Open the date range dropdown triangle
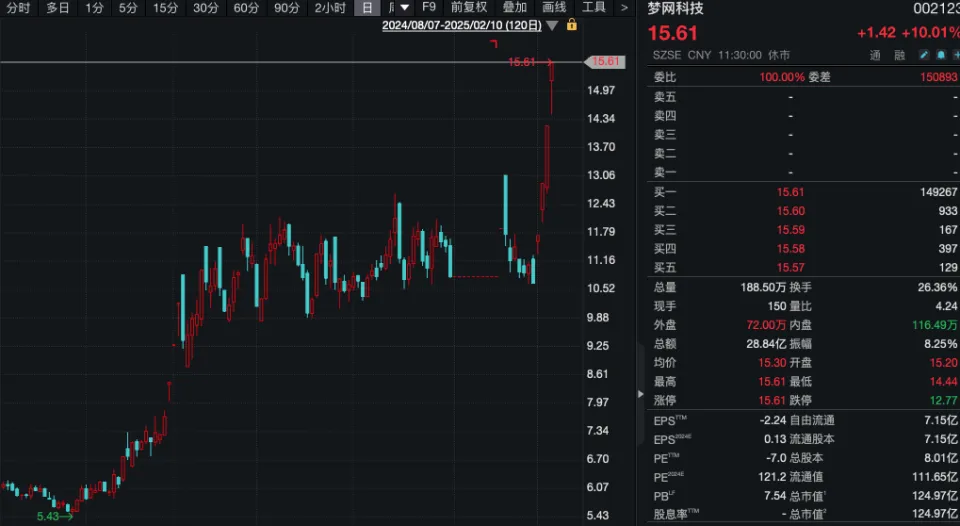Screen dimensions: 960x526 tap(552, 26)
